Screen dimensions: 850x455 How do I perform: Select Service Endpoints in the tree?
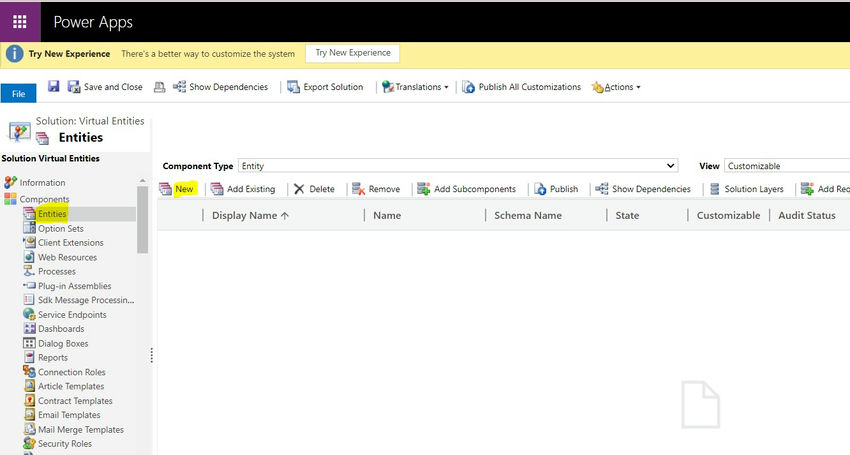72,315
